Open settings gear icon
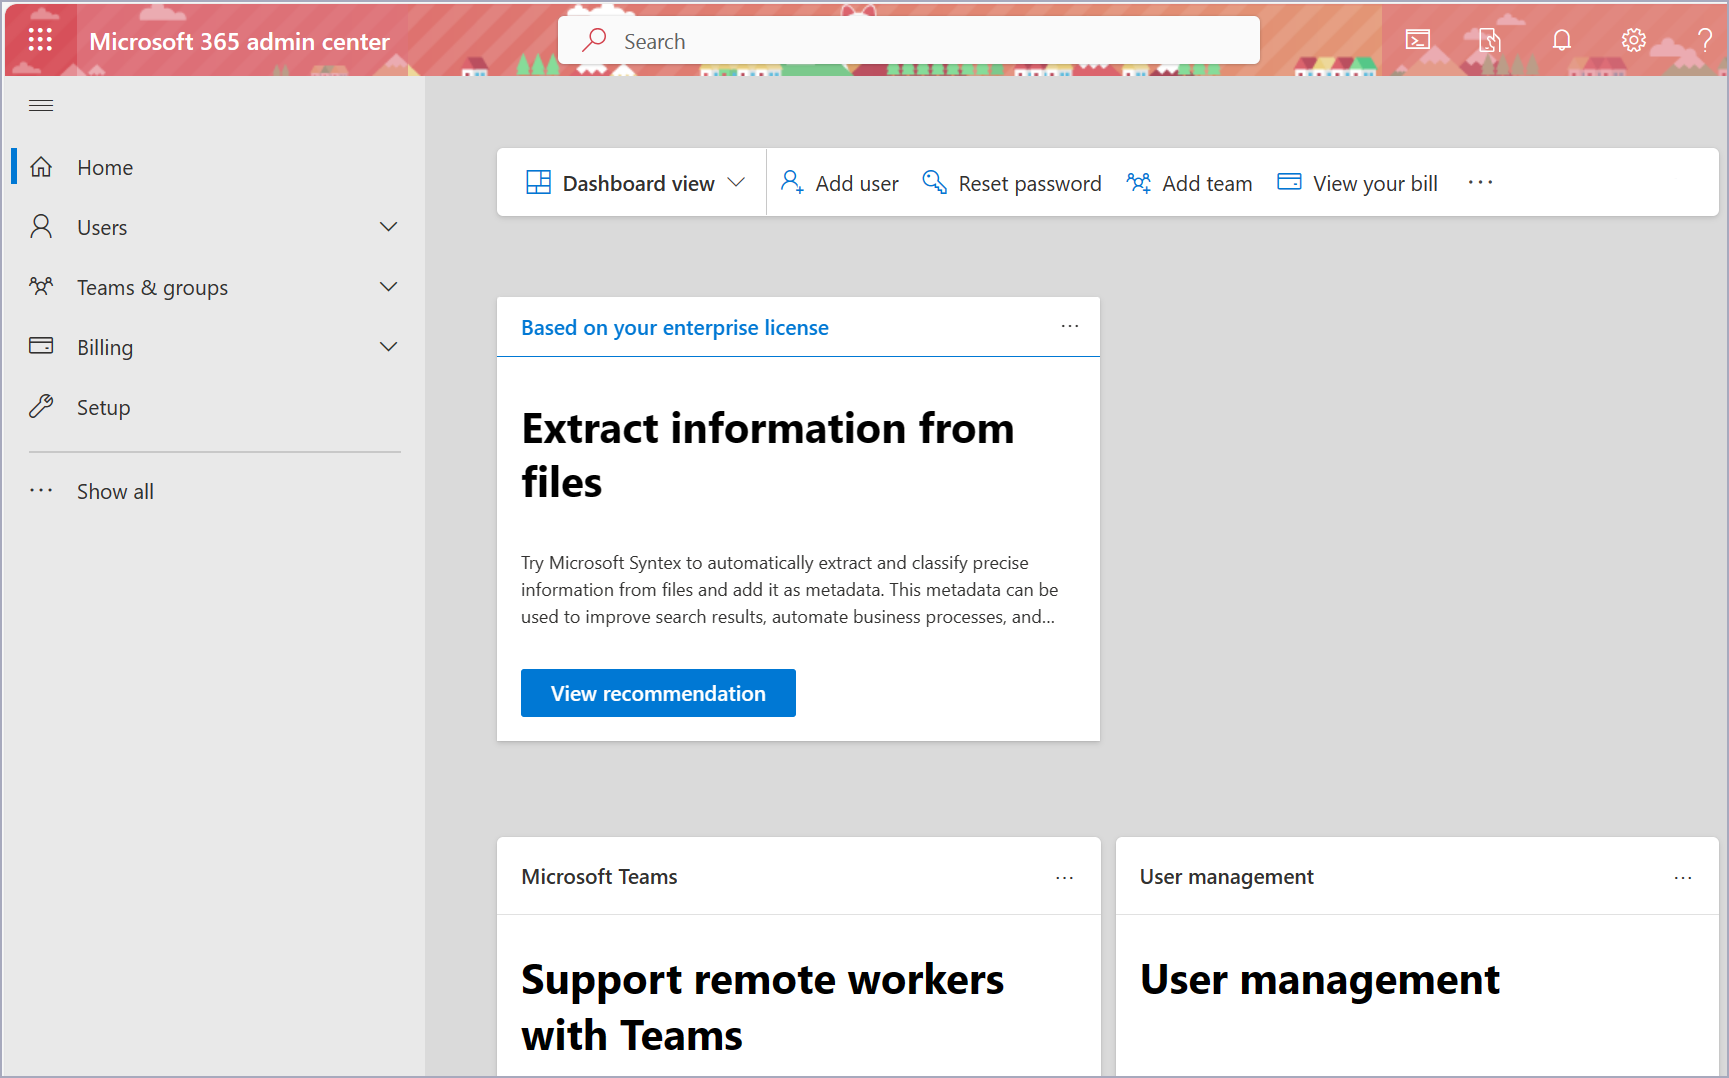 1634,40
